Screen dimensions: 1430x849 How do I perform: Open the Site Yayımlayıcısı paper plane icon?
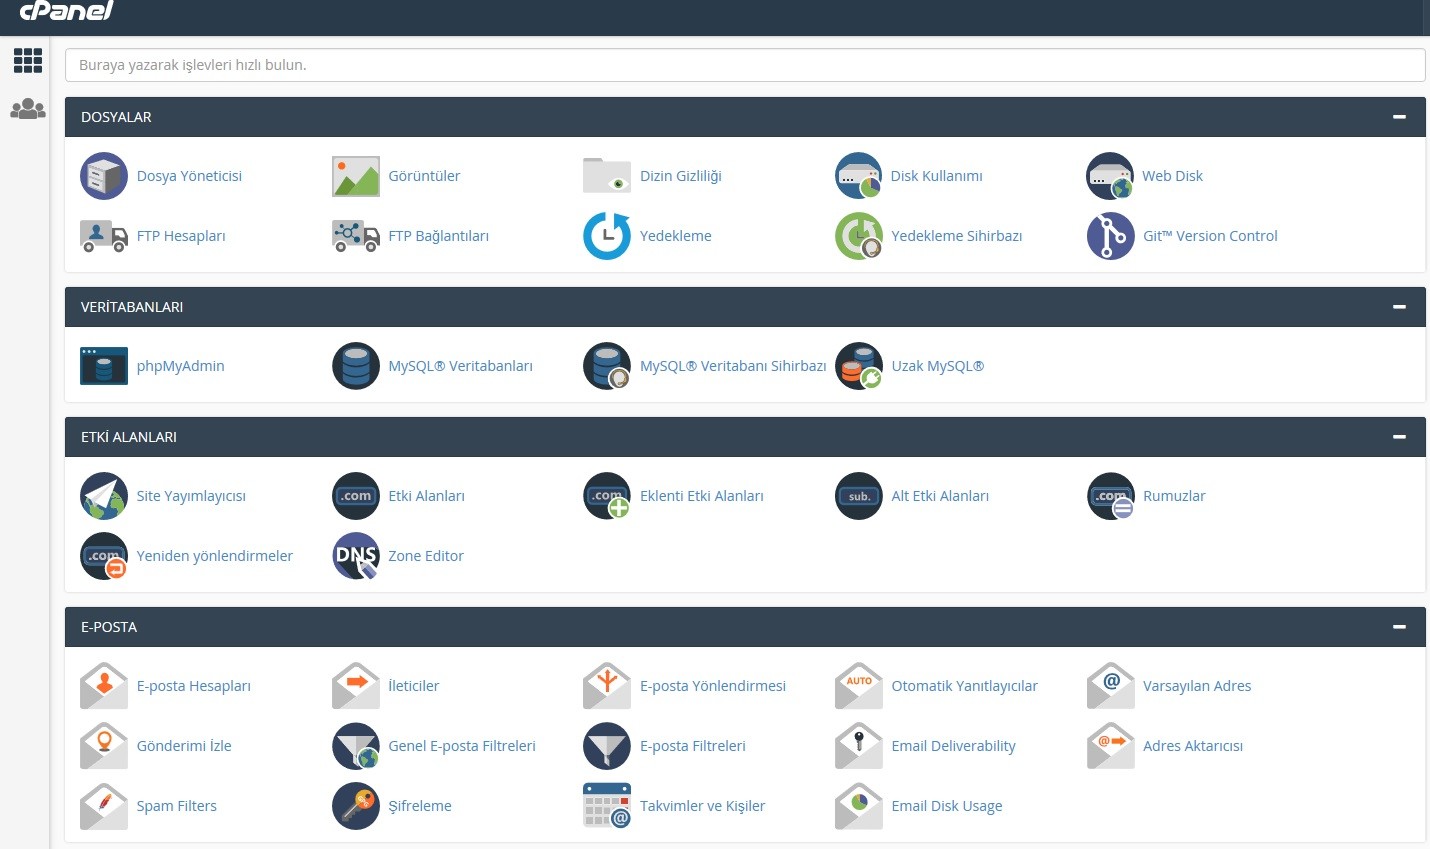[x=104, y=496]
